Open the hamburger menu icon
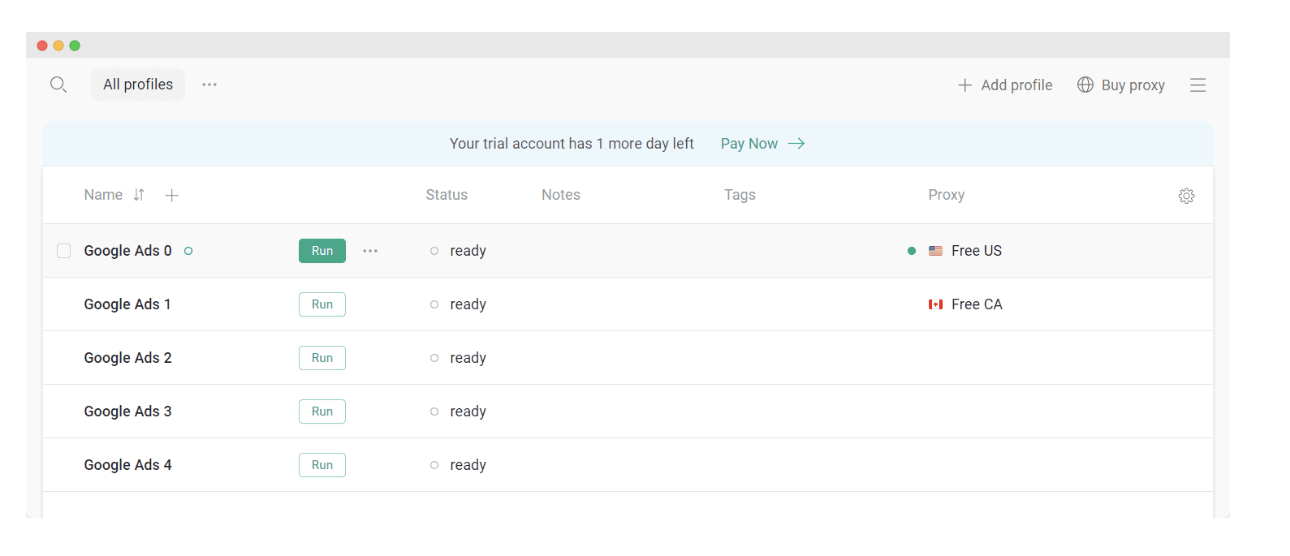1290x556 pixels. pyautogui.click(x=1197, y=85)
